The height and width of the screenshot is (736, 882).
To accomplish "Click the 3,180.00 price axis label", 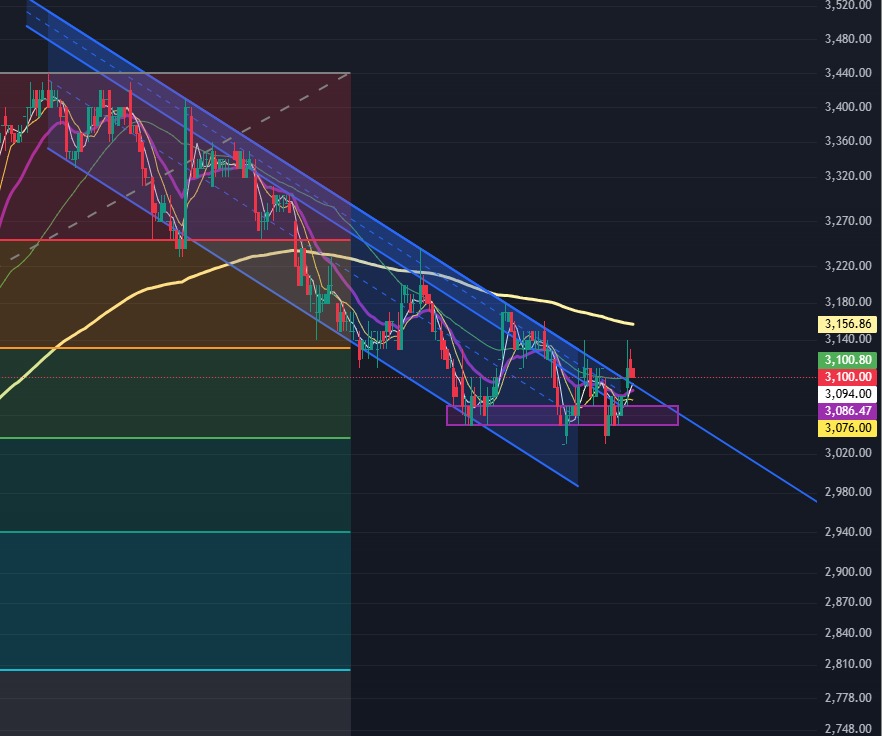I will pos(848,302).
